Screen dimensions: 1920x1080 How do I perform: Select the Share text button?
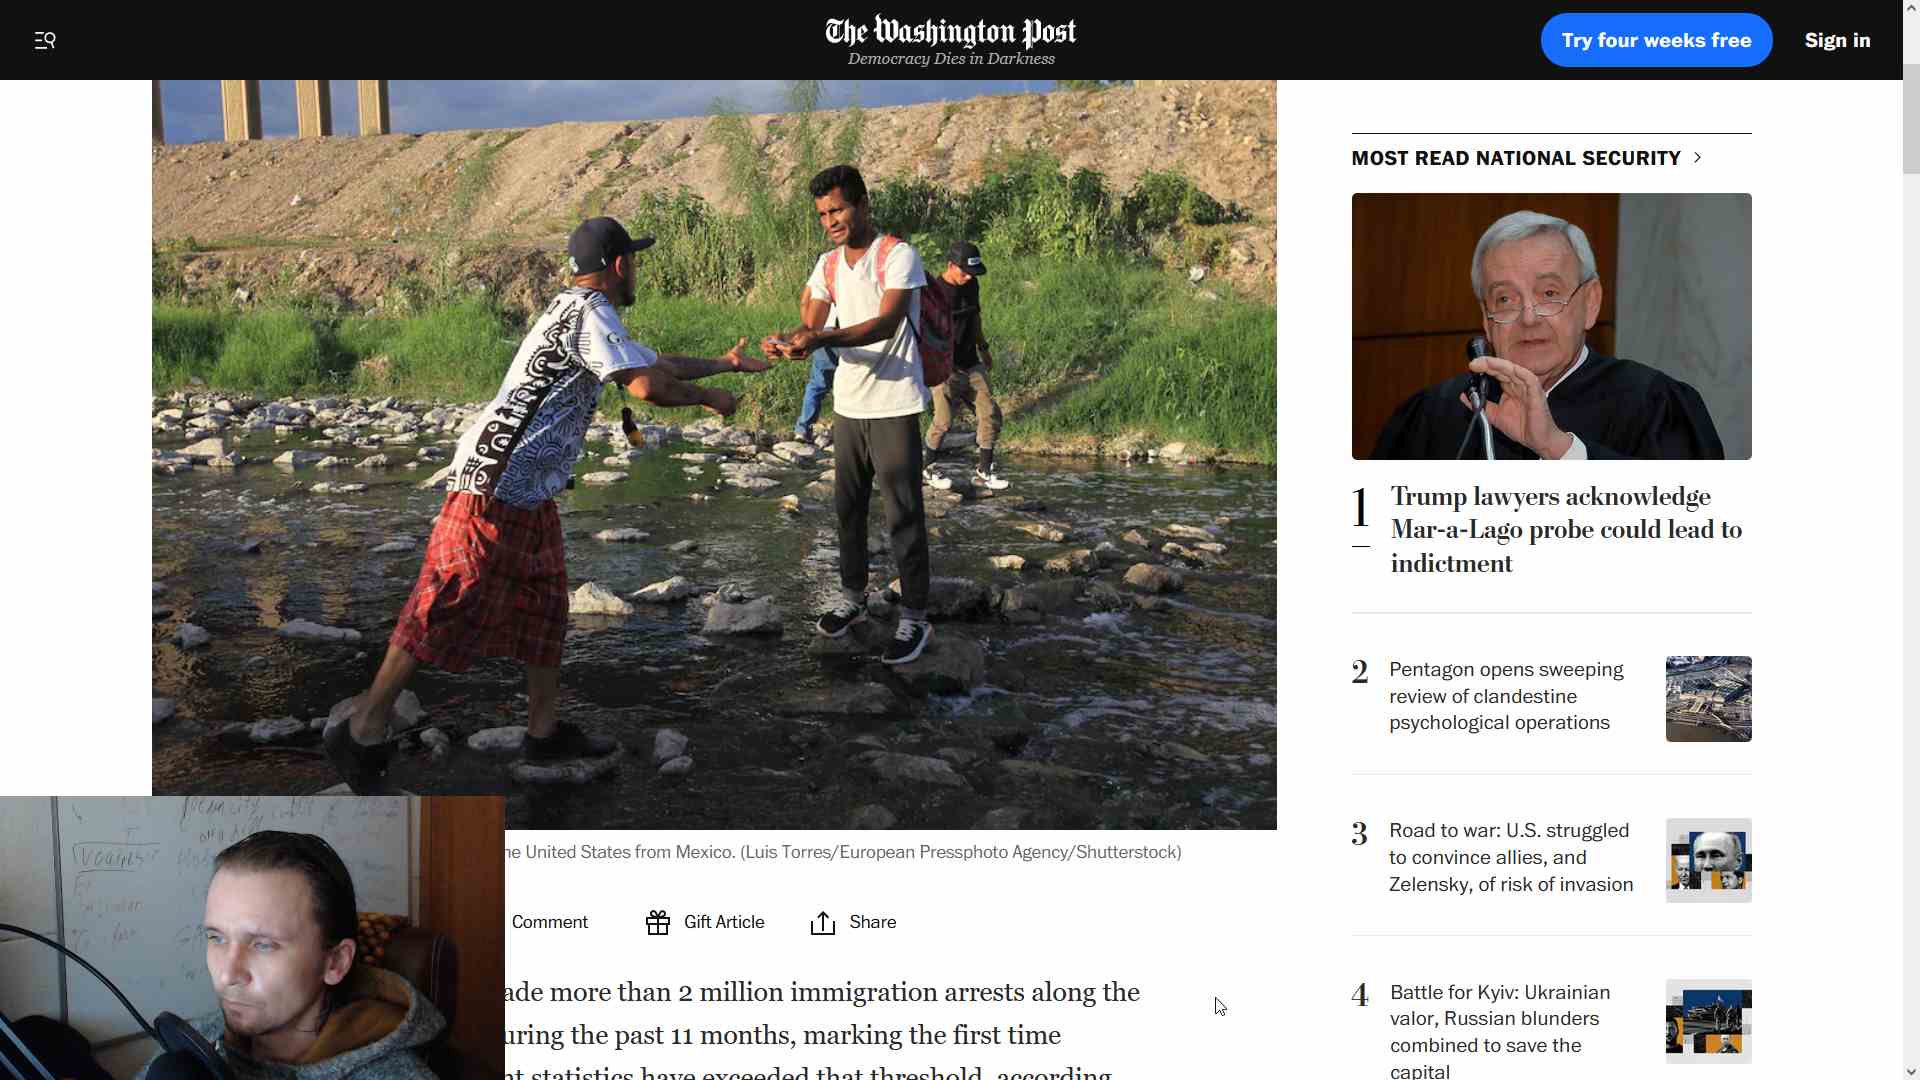872,922
